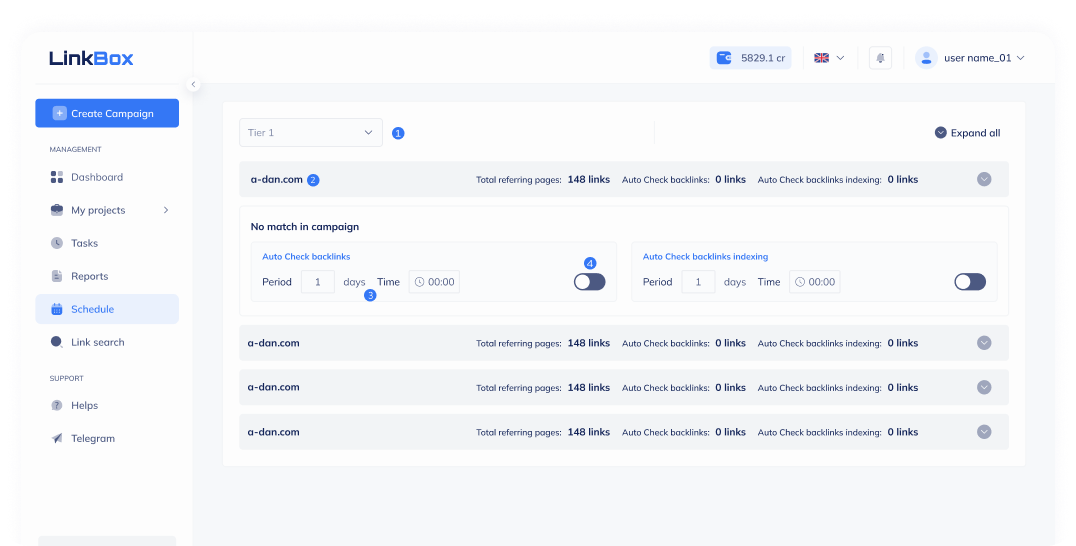Click the notifications bell icon
Screen dimensions: 1076x546
(880, 58)
